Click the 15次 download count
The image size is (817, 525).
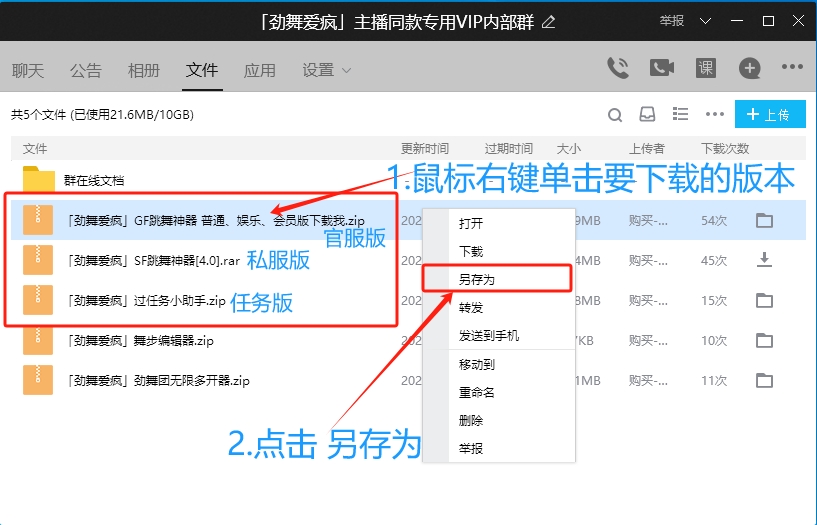(714, 301)
